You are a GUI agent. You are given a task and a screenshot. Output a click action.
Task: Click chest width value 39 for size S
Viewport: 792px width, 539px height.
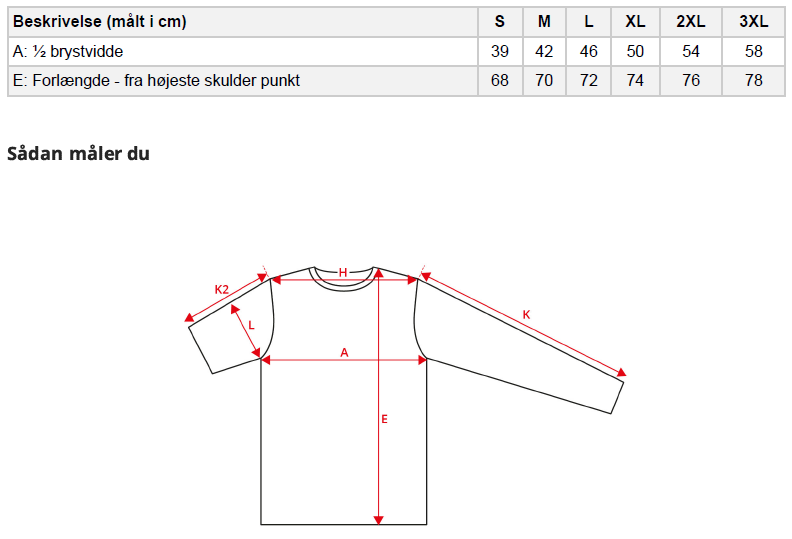[500, 52]
